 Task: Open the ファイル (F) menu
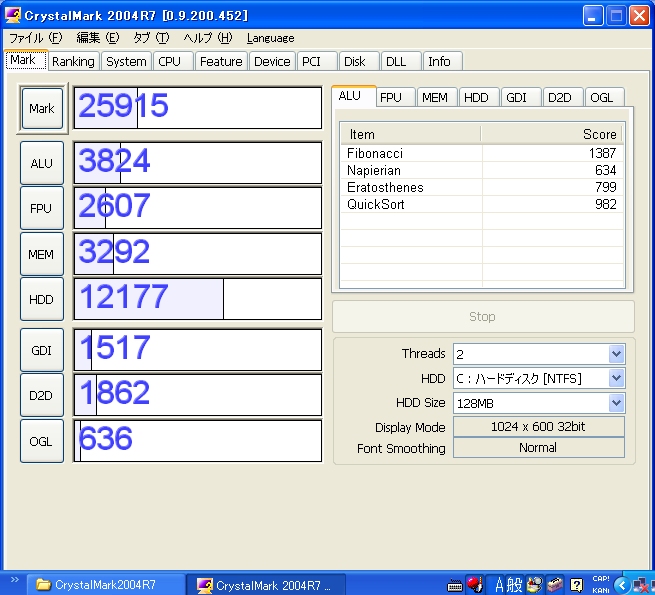point(36,38)
